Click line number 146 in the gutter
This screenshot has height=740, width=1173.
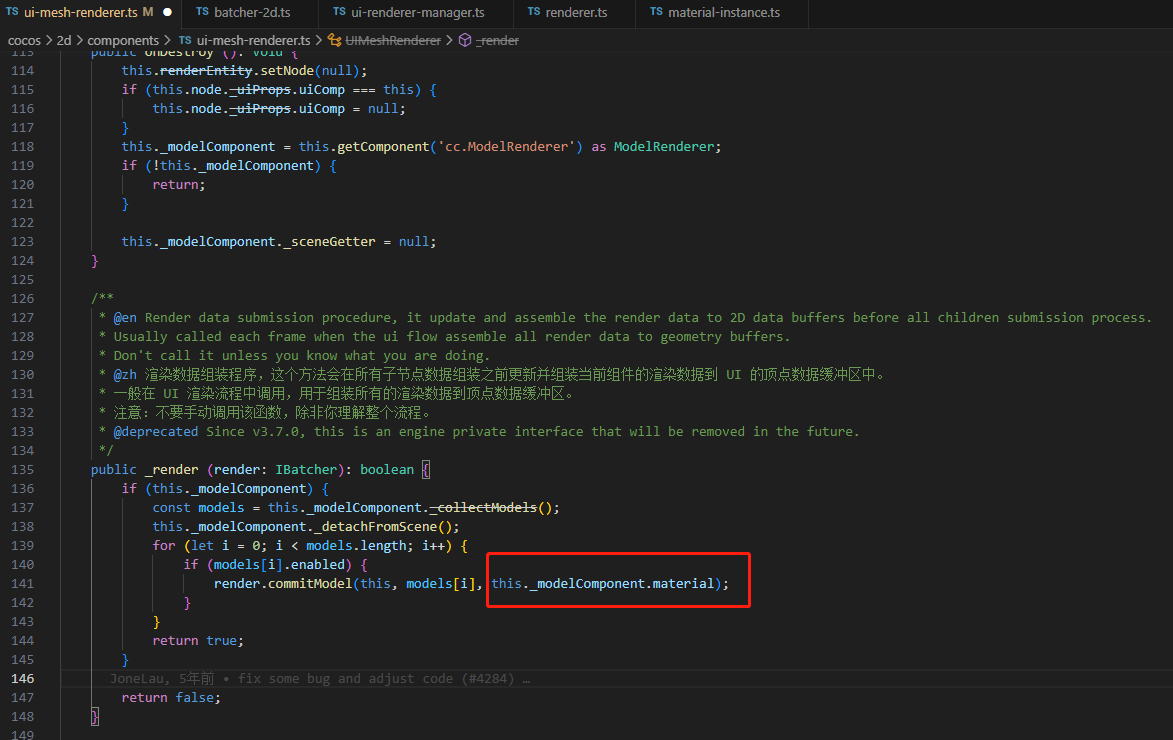pos(22,679)
